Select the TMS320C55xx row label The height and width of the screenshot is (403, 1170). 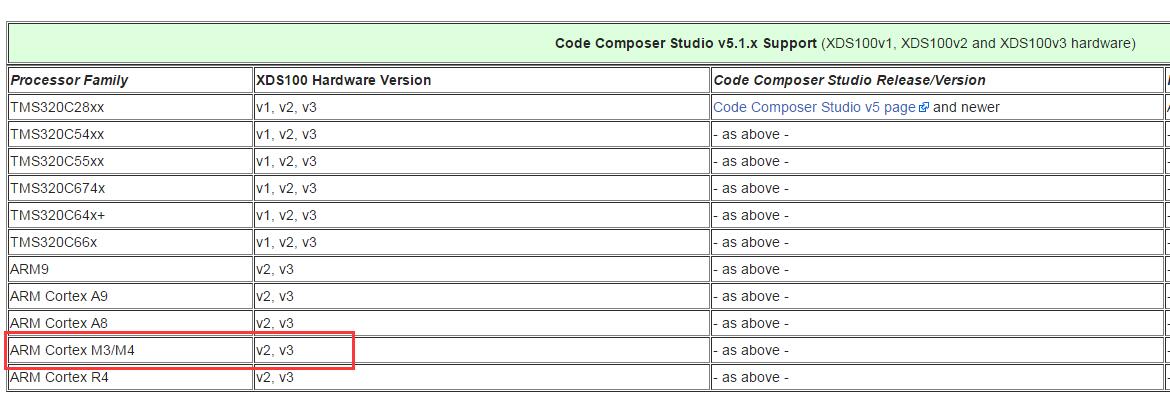57,161
